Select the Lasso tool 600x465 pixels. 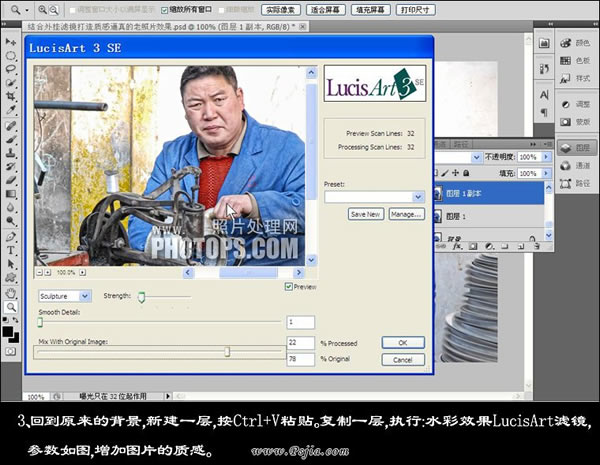[x=11, y=69]
